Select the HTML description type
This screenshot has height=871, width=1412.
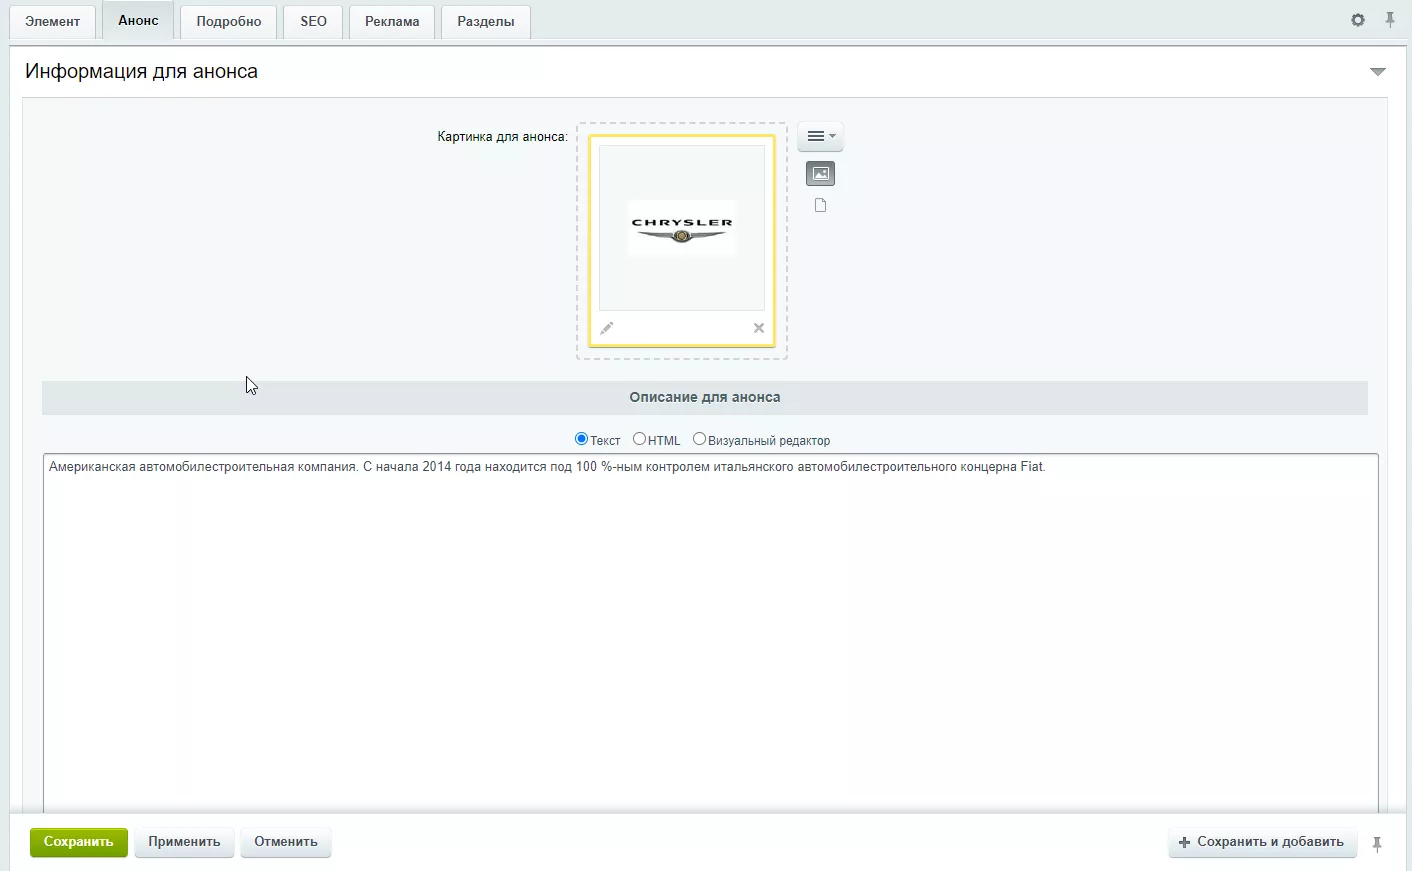tap(639, 439)
